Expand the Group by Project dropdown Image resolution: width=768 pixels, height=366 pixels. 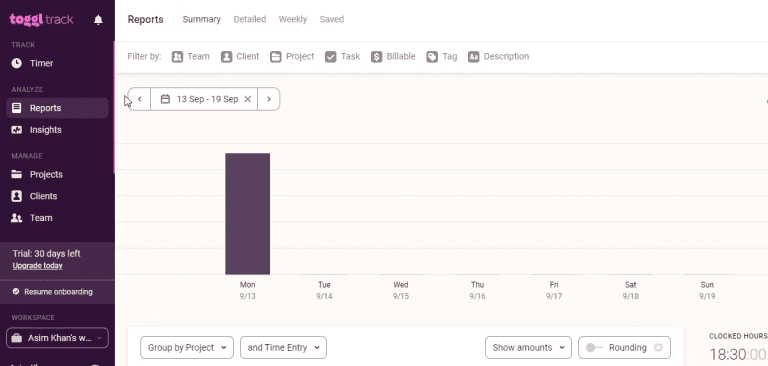(187, 347)
